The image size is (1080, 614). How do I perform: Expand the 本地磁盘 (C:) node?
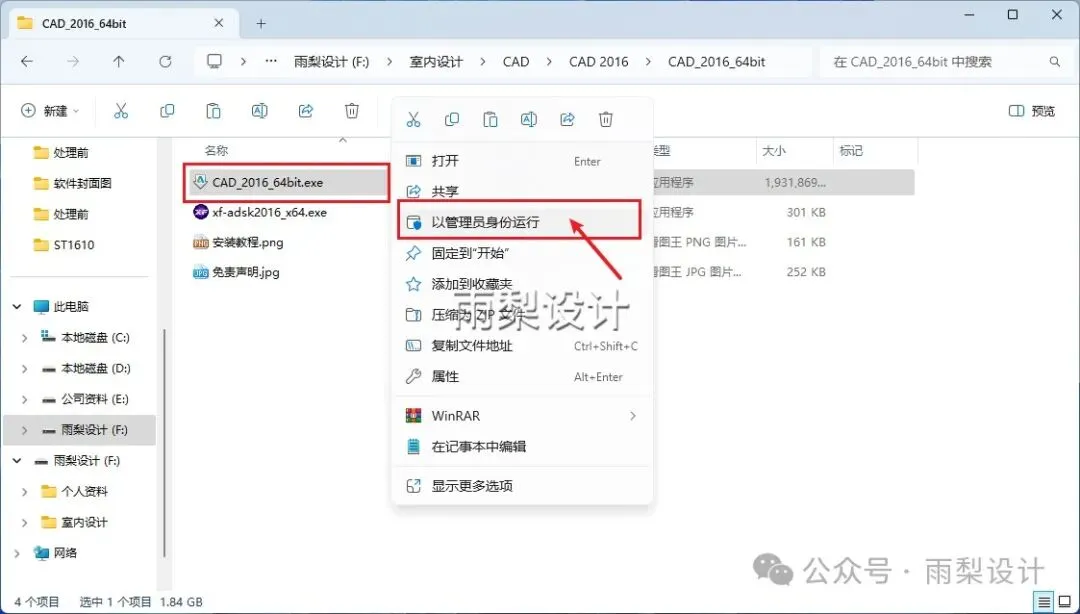[x=25, y=338]
